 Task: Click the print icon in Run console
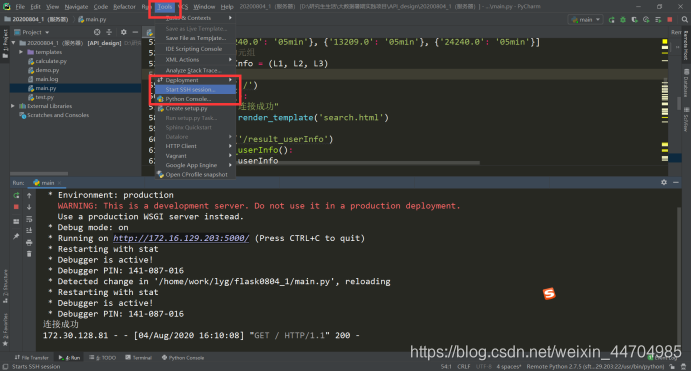29,242
